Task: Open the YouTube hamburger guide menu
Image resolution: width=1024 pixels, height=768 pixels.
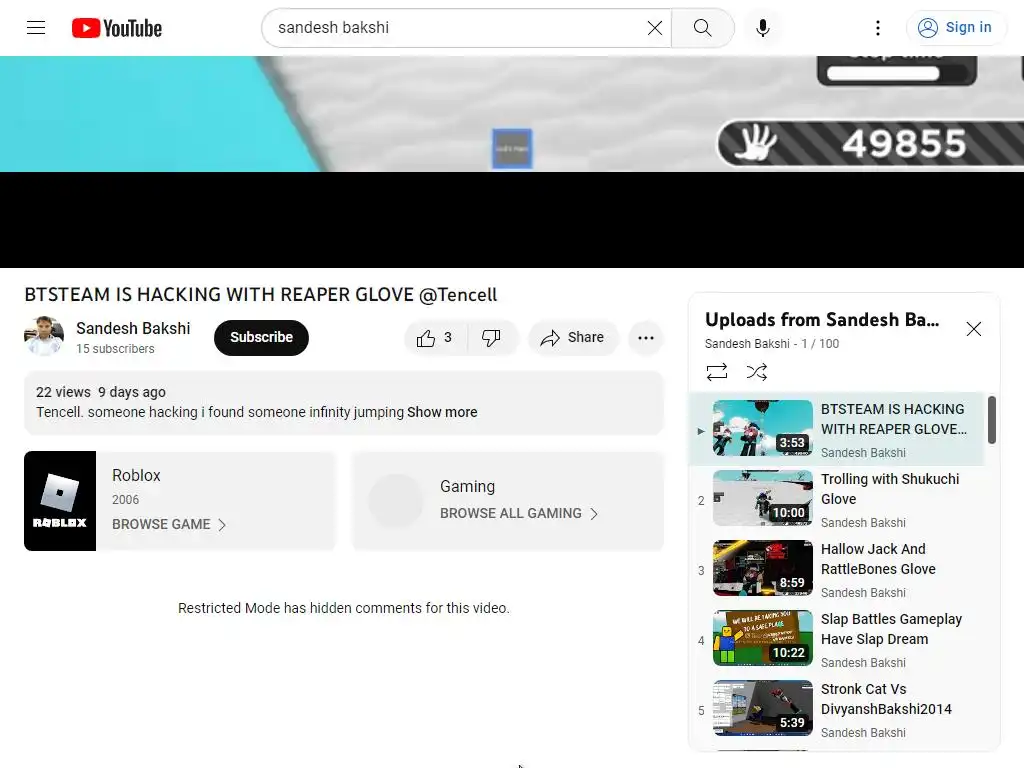Action: (x=36, y=27)
